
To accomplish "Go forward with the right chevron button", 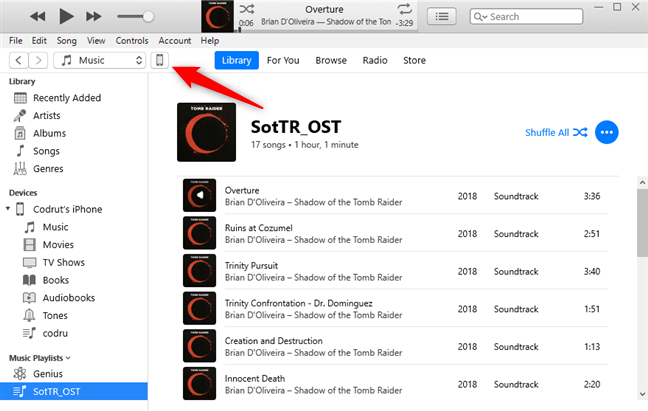I will [38, 60].
